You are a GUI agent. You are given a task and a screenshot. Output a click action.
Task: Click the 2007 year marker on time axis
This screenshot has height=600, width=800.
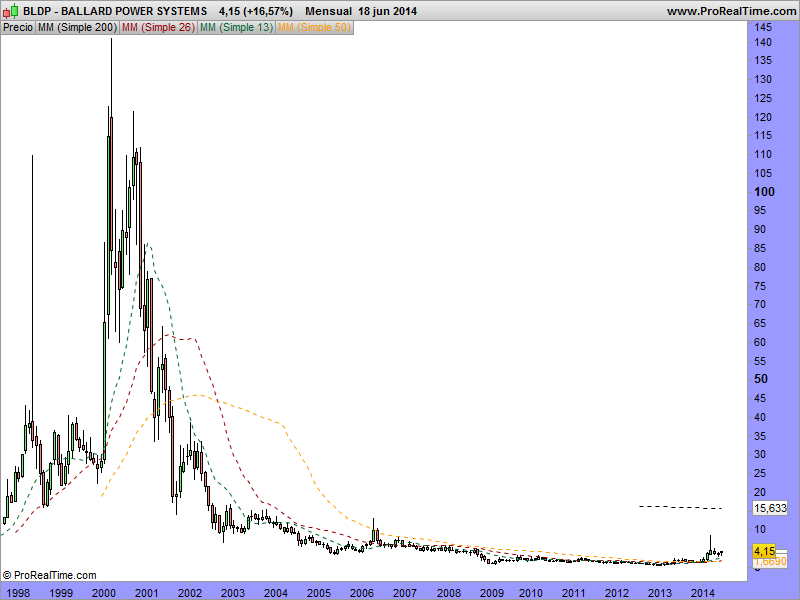click(404, 592)
